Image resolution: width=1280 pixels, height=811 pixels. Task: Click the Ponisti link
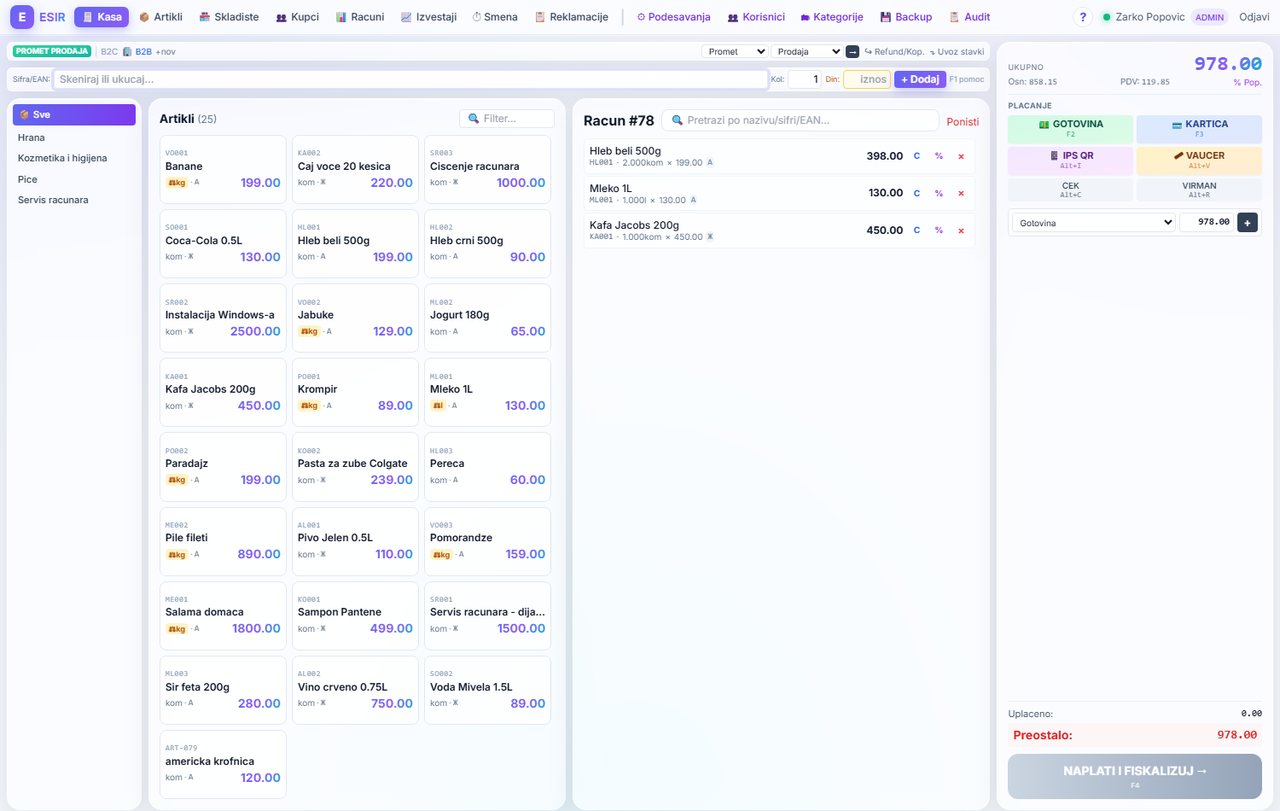pos(963,121)
